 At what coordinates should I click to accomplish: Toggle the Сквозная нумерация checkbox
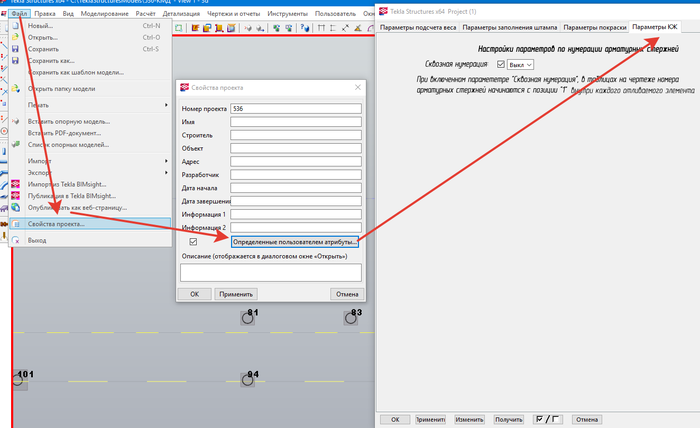point(501,64)
